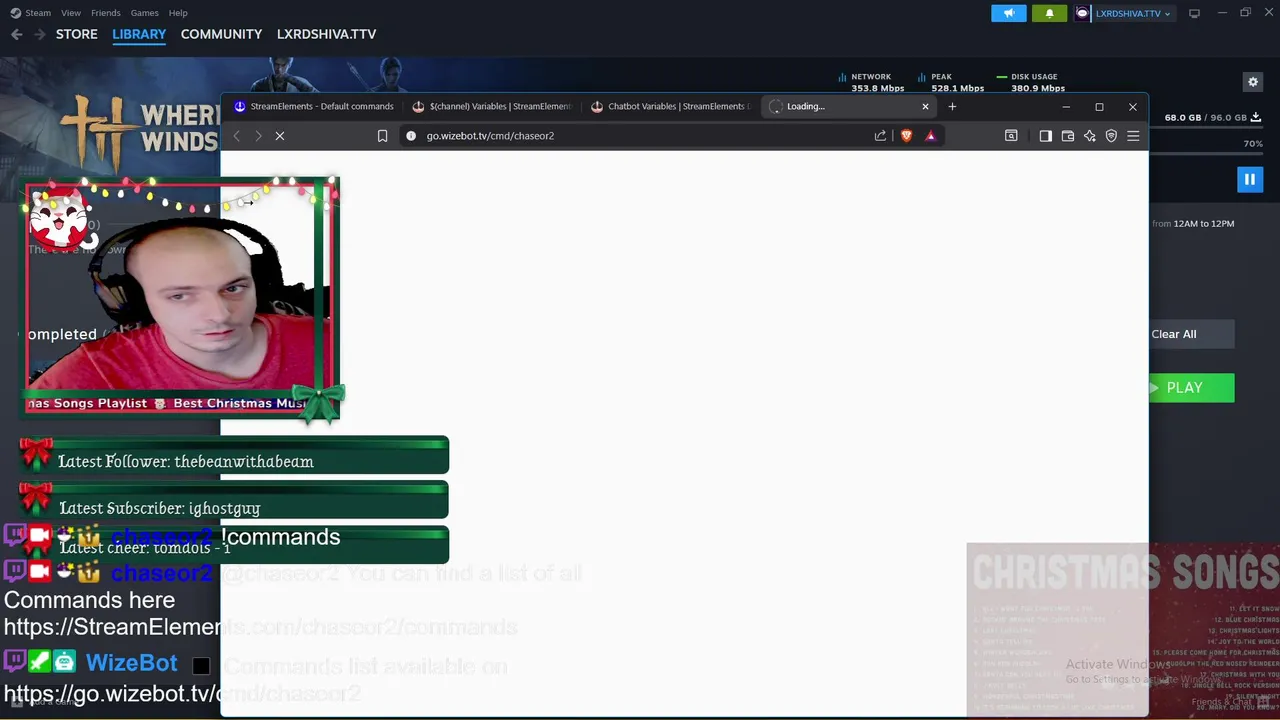
Task: Switch to StreamElements Default commands tab
Action: coord(313,106)
